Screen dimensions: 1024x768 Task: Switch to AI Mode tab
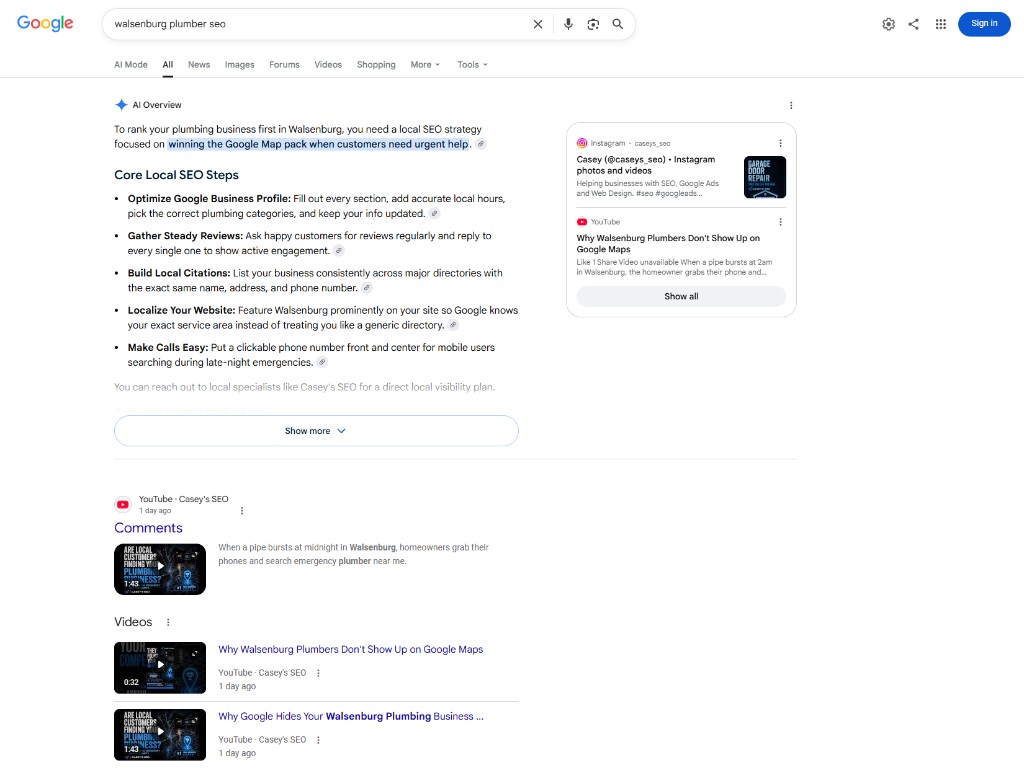(131, 65)
